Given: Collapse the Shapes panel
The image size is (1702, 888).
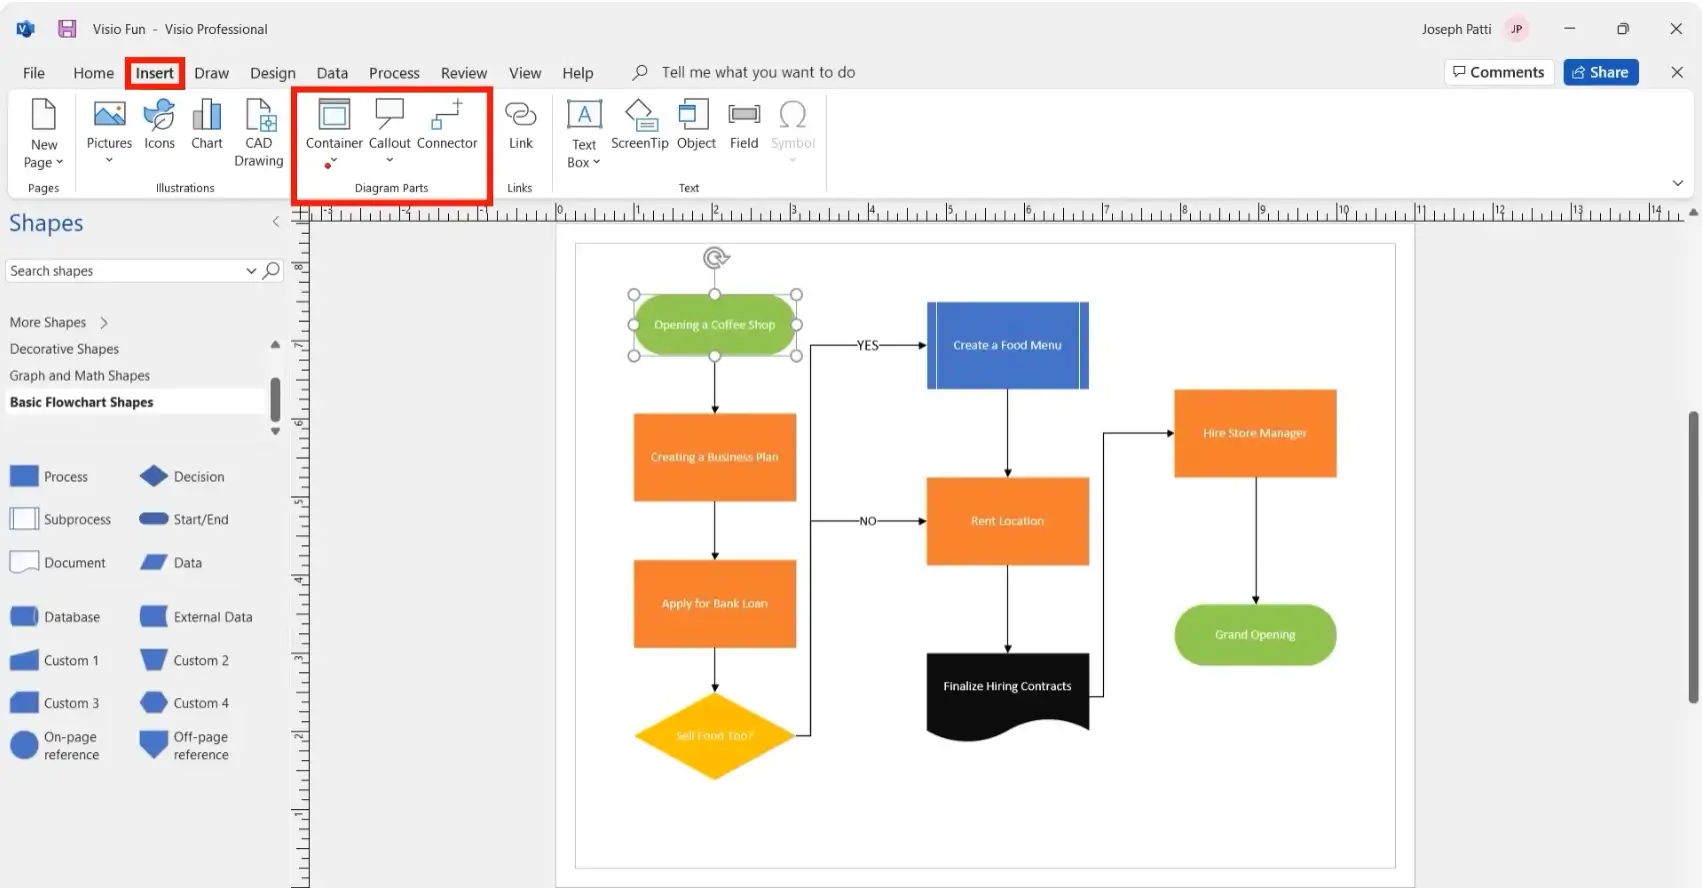Looking at the screenshot, I should pyautogui.click(x=276, y=222).
